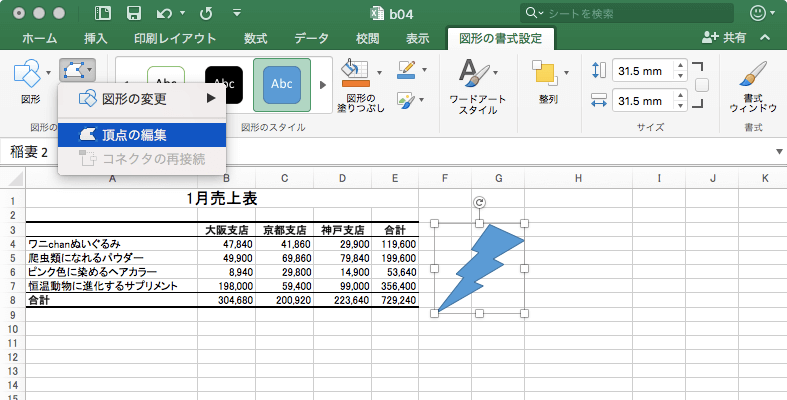This screenshot has height=400, width=787.
Task: Open the shape outline dropdown arrow
Action: point(425,70)
